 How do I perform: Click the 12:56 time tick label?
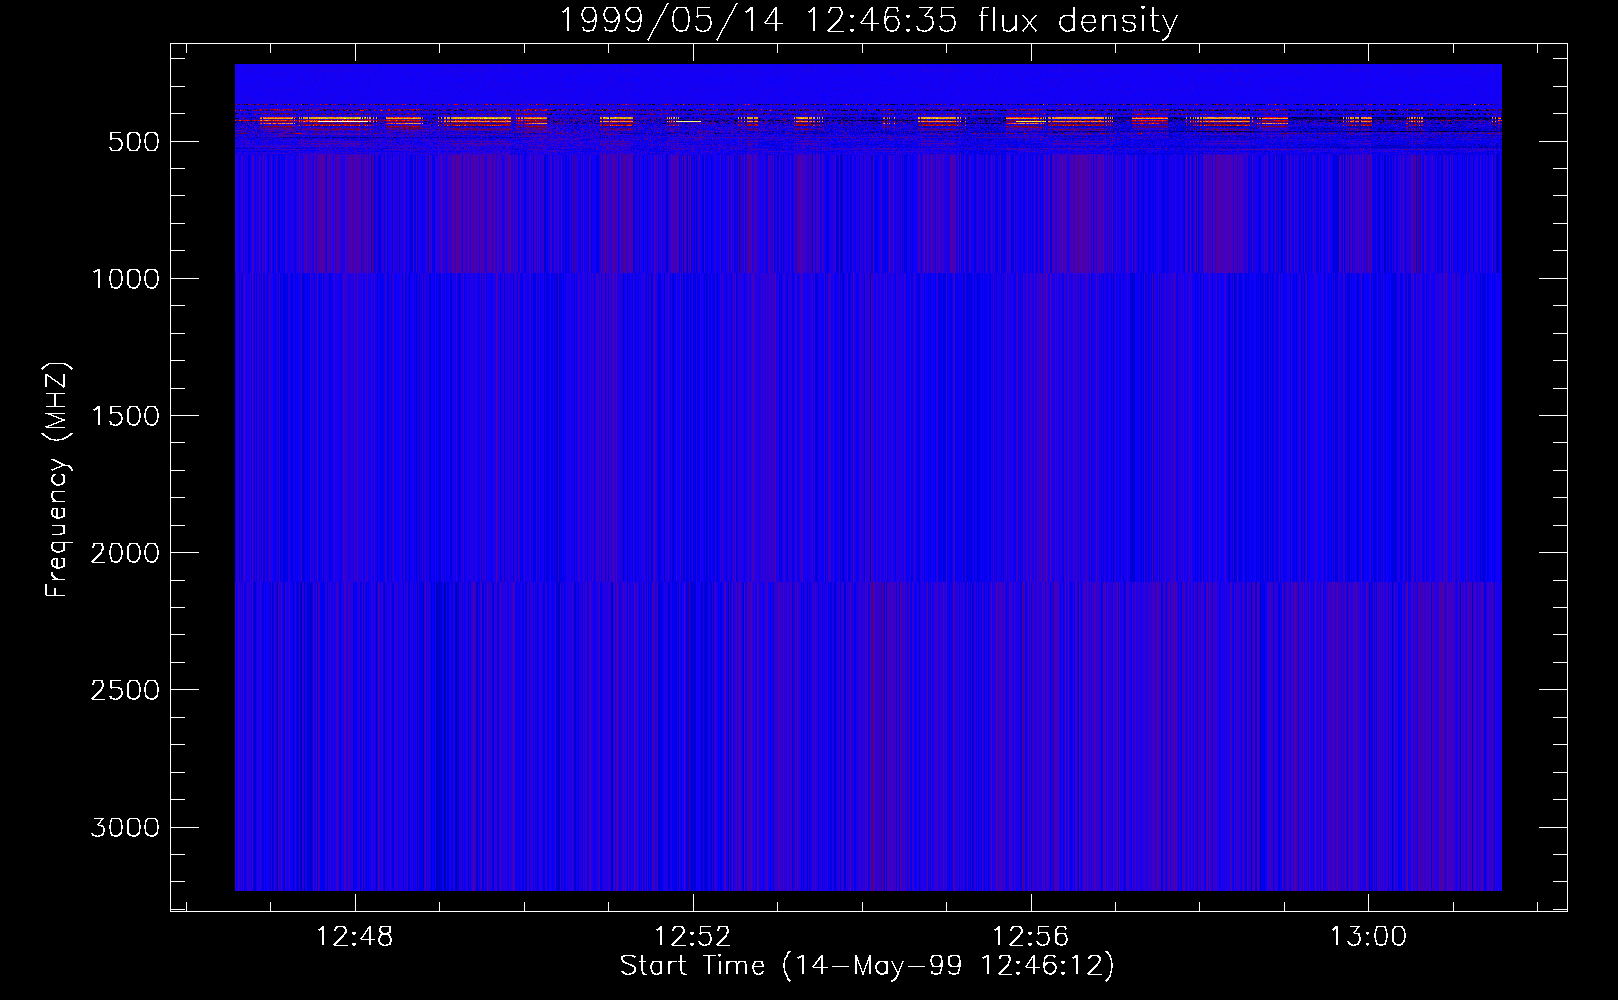pyautogui.click(x=1031, y=937)
